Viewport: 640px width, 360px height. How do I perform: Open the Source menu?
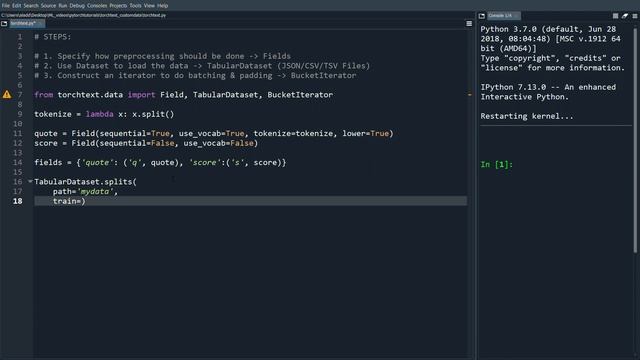tap(48, 6)
